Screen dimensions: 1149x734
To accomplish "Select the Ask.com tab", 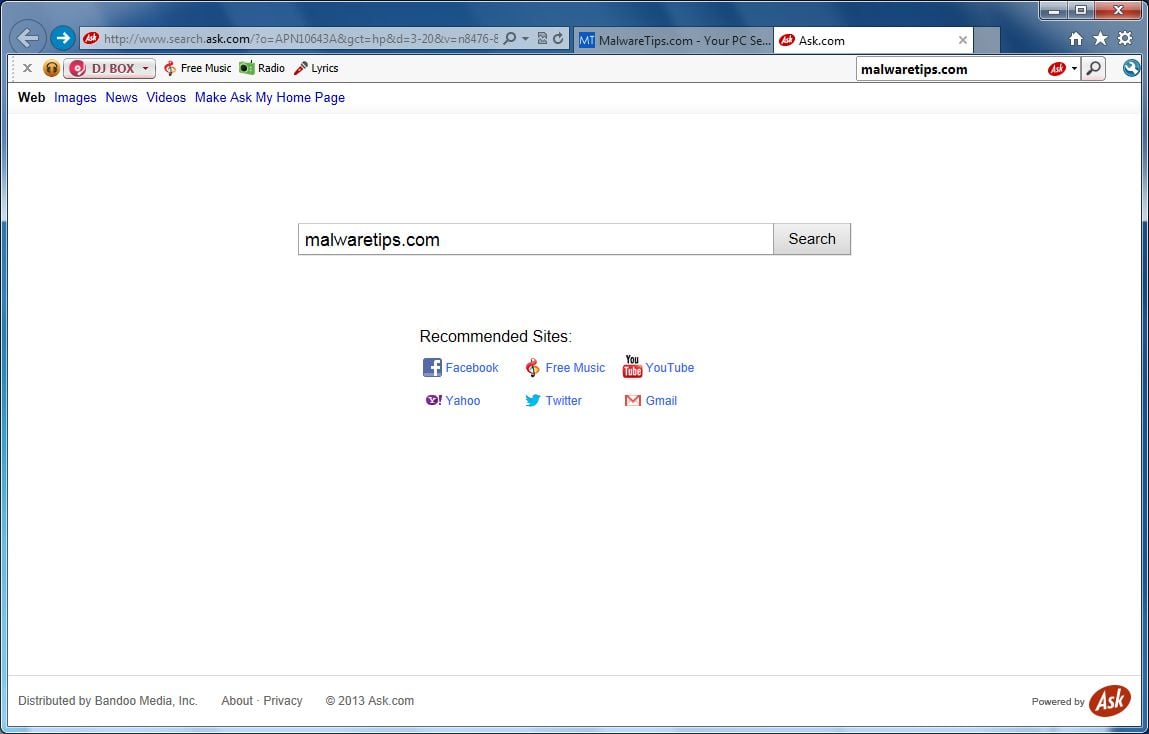I will pos(873,41).
